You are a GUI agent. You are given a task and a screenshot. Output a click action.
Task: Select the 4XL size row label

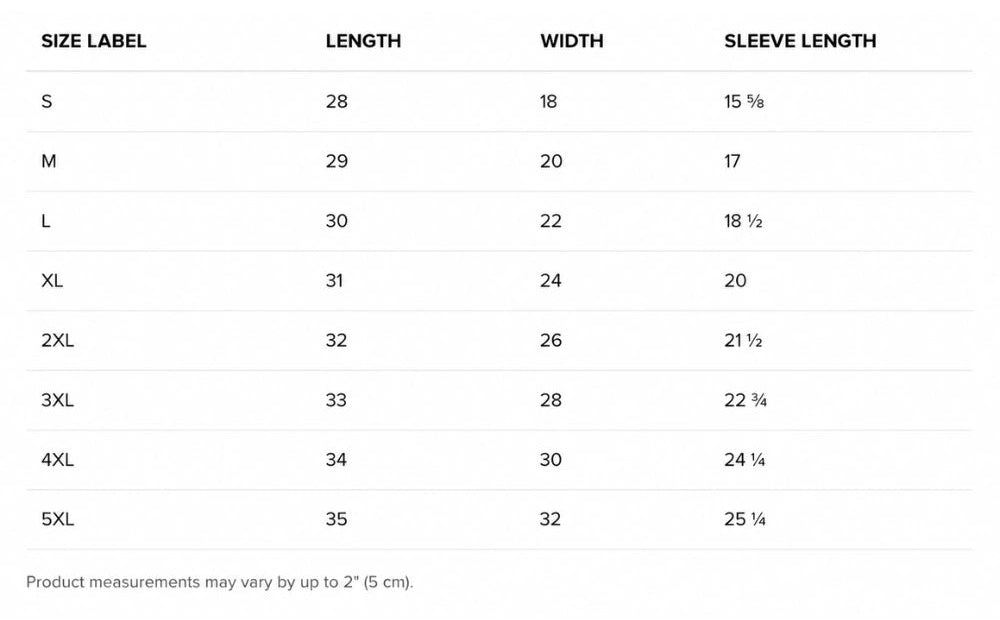click(x=57, y=460)
